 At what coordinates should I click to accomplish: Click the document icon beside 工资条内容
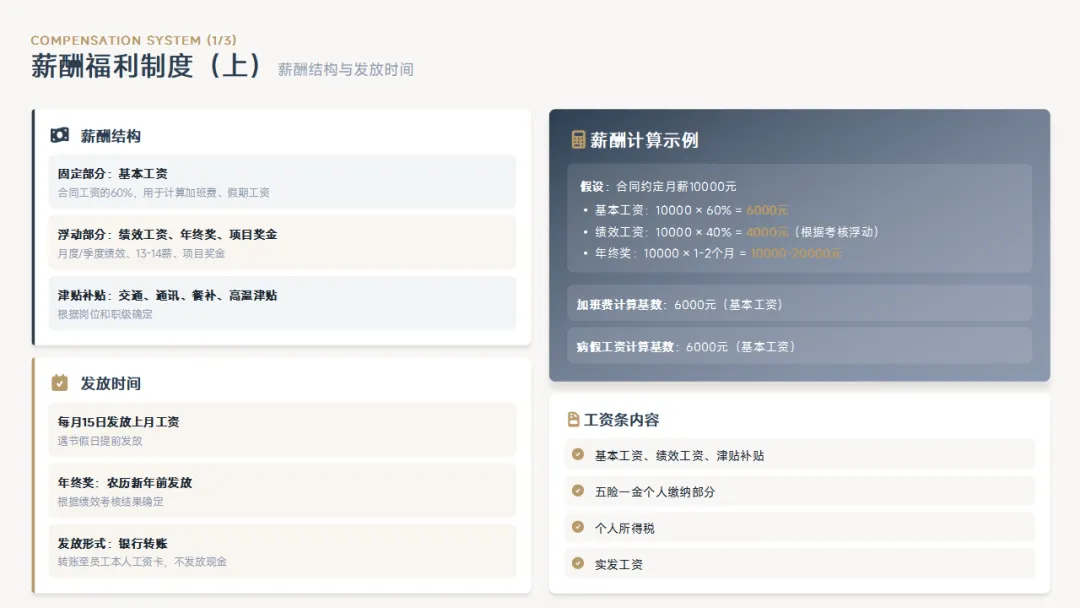572,419
